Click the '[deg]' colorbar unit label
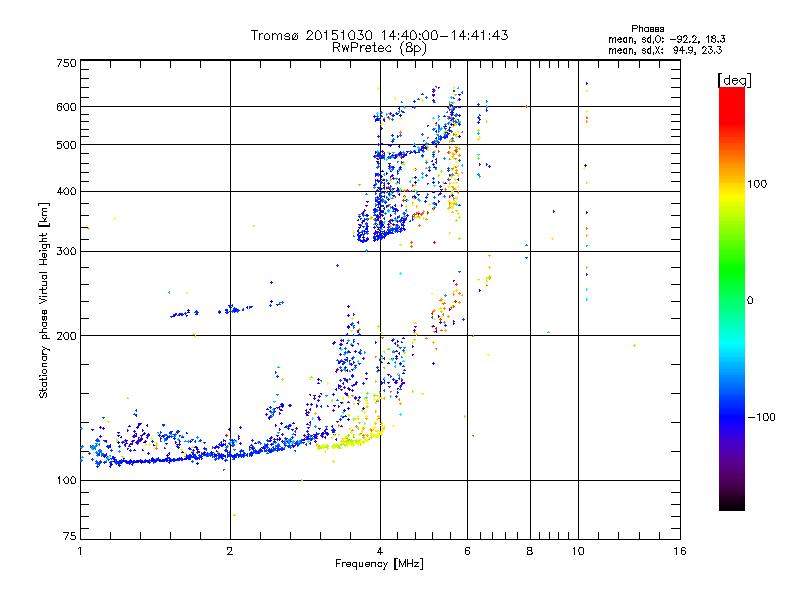The image size is (800, 600). click(x=734, y=80)
